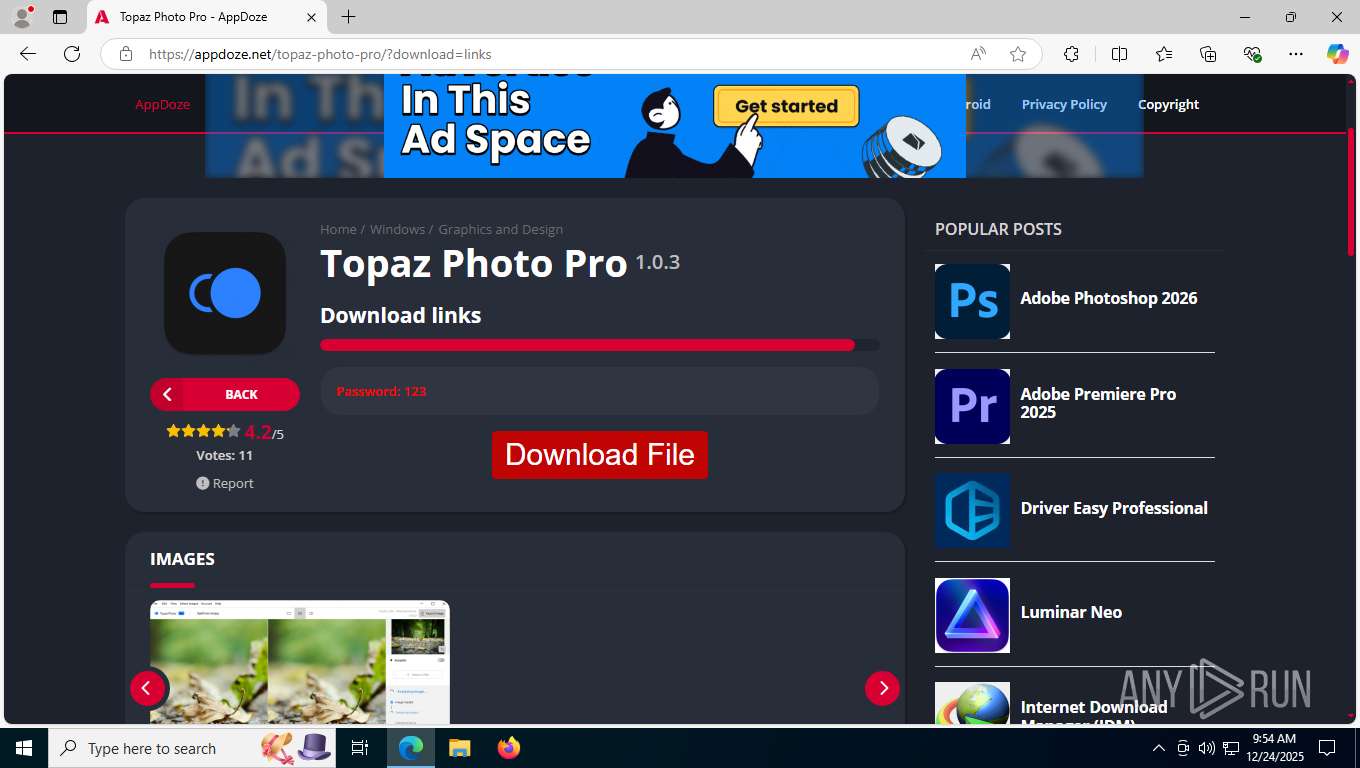Open Driver Easy Professional post
This screenshot has width=1360, height=768.
[x=1114, y=508]
